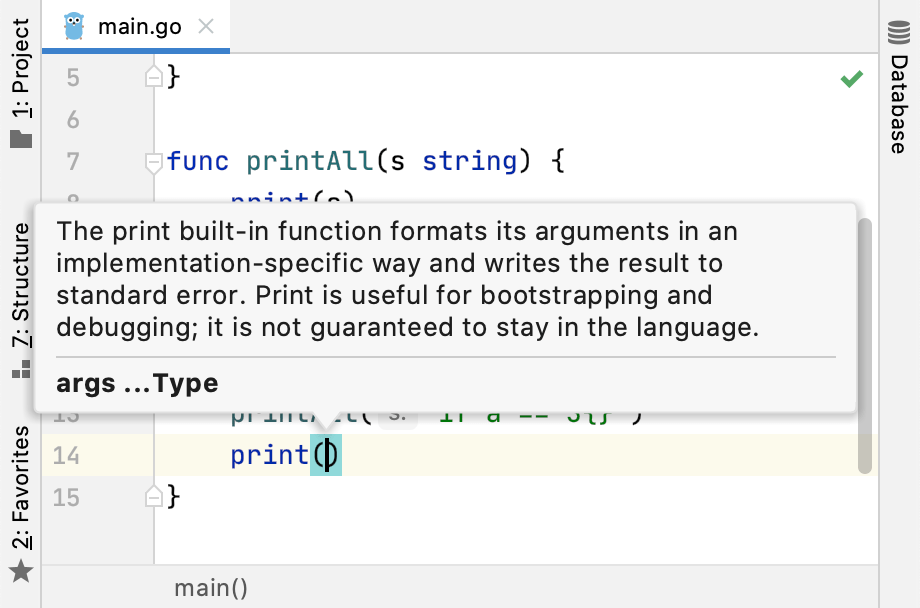Image resolution: width=920 pixels, height=608 pixels.
Task: Click the star icon at bottom of left stripe
Action: 21,573
